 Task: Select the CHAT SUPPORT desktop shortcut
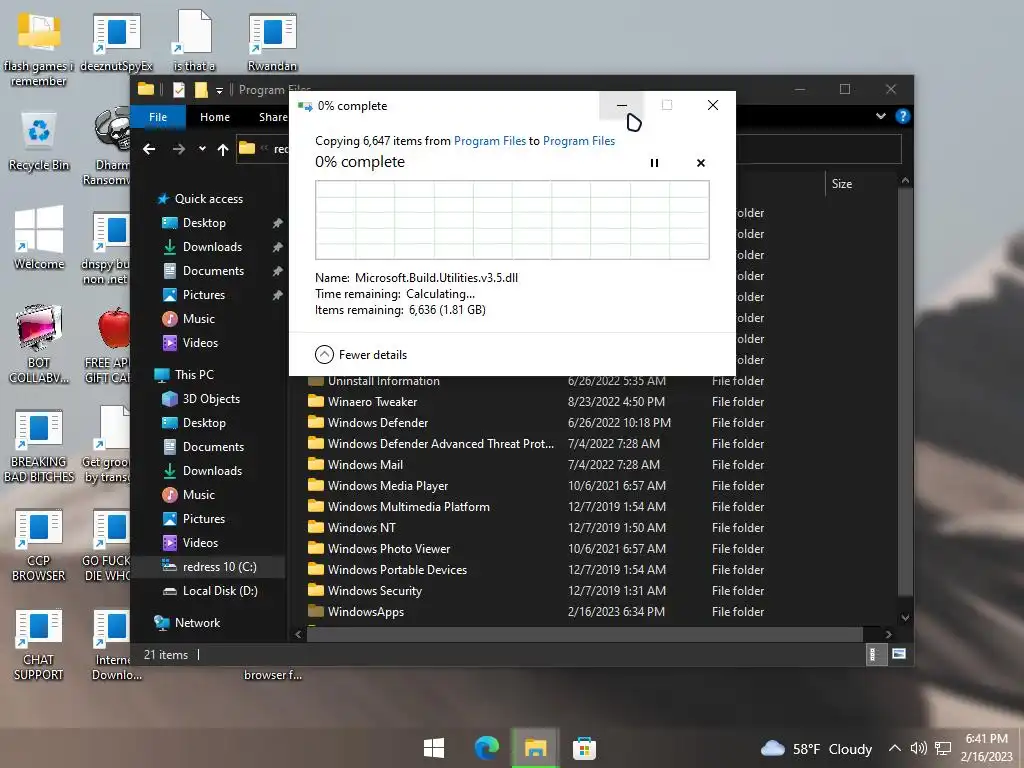39,645
